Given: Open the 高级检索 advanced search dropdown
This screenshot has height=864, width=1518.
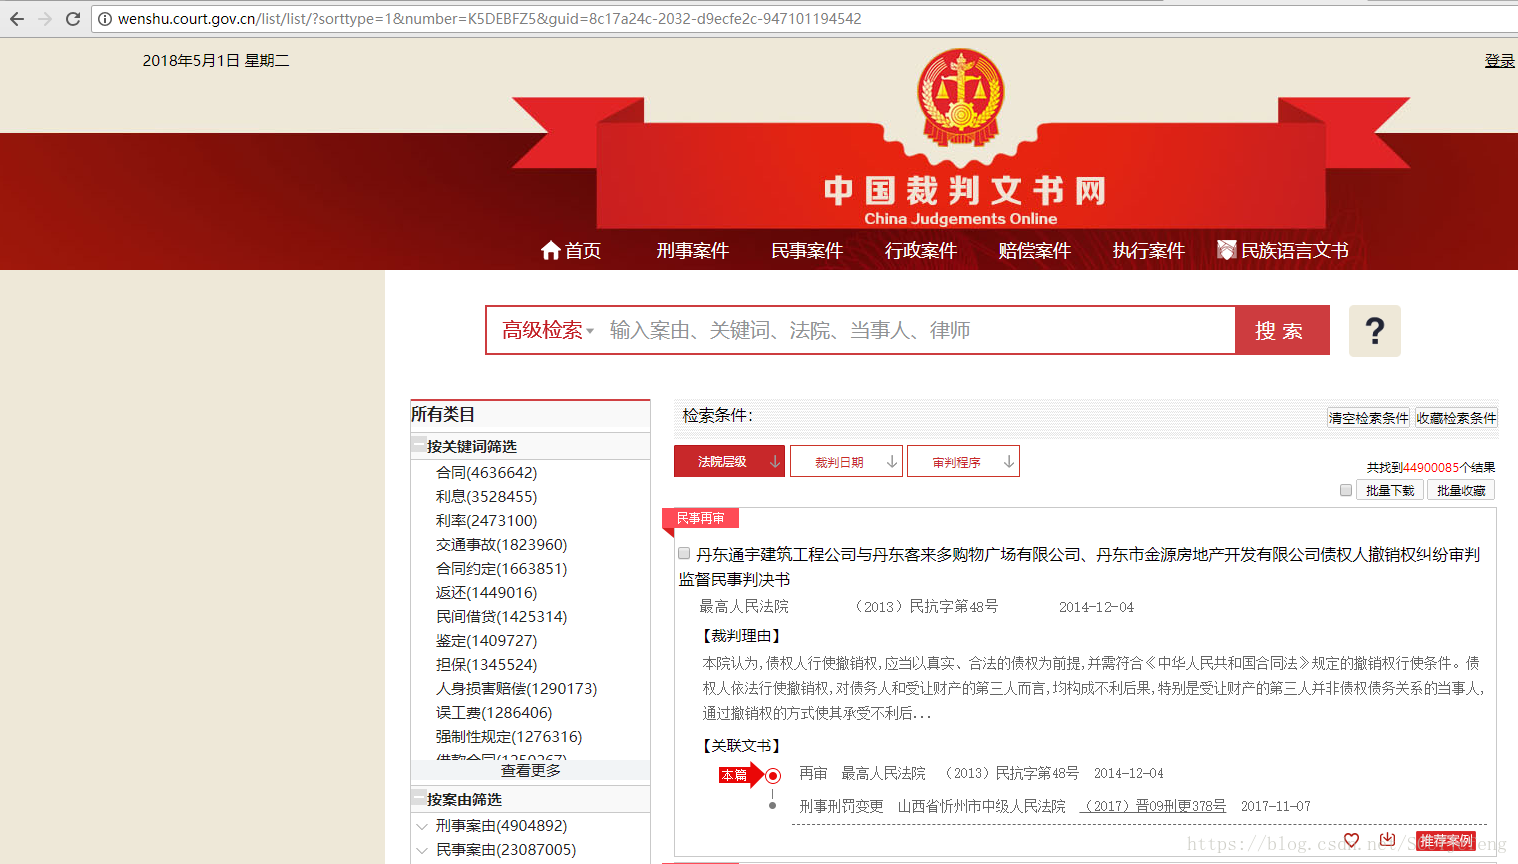Looking at the screenshot, I should (547, 330).
